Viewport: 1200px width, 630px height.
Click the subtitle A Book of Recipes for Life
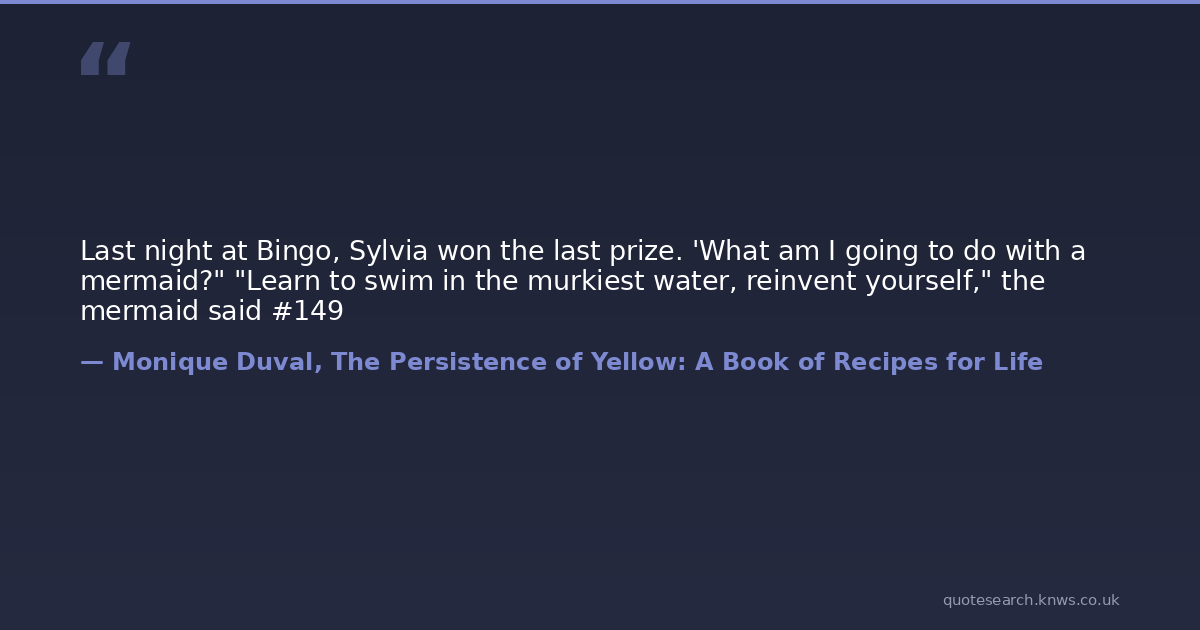coord(868,362)
